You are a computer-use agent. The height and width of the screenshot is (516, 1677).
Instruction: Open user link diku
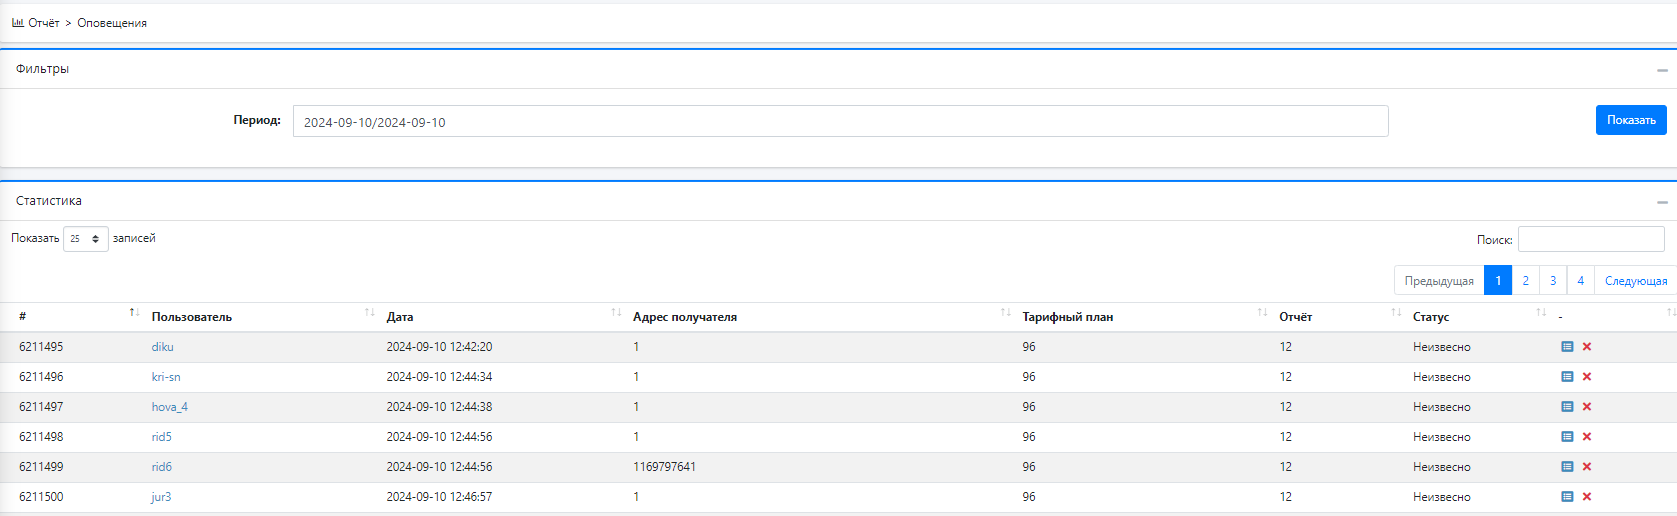pos(163,347)
